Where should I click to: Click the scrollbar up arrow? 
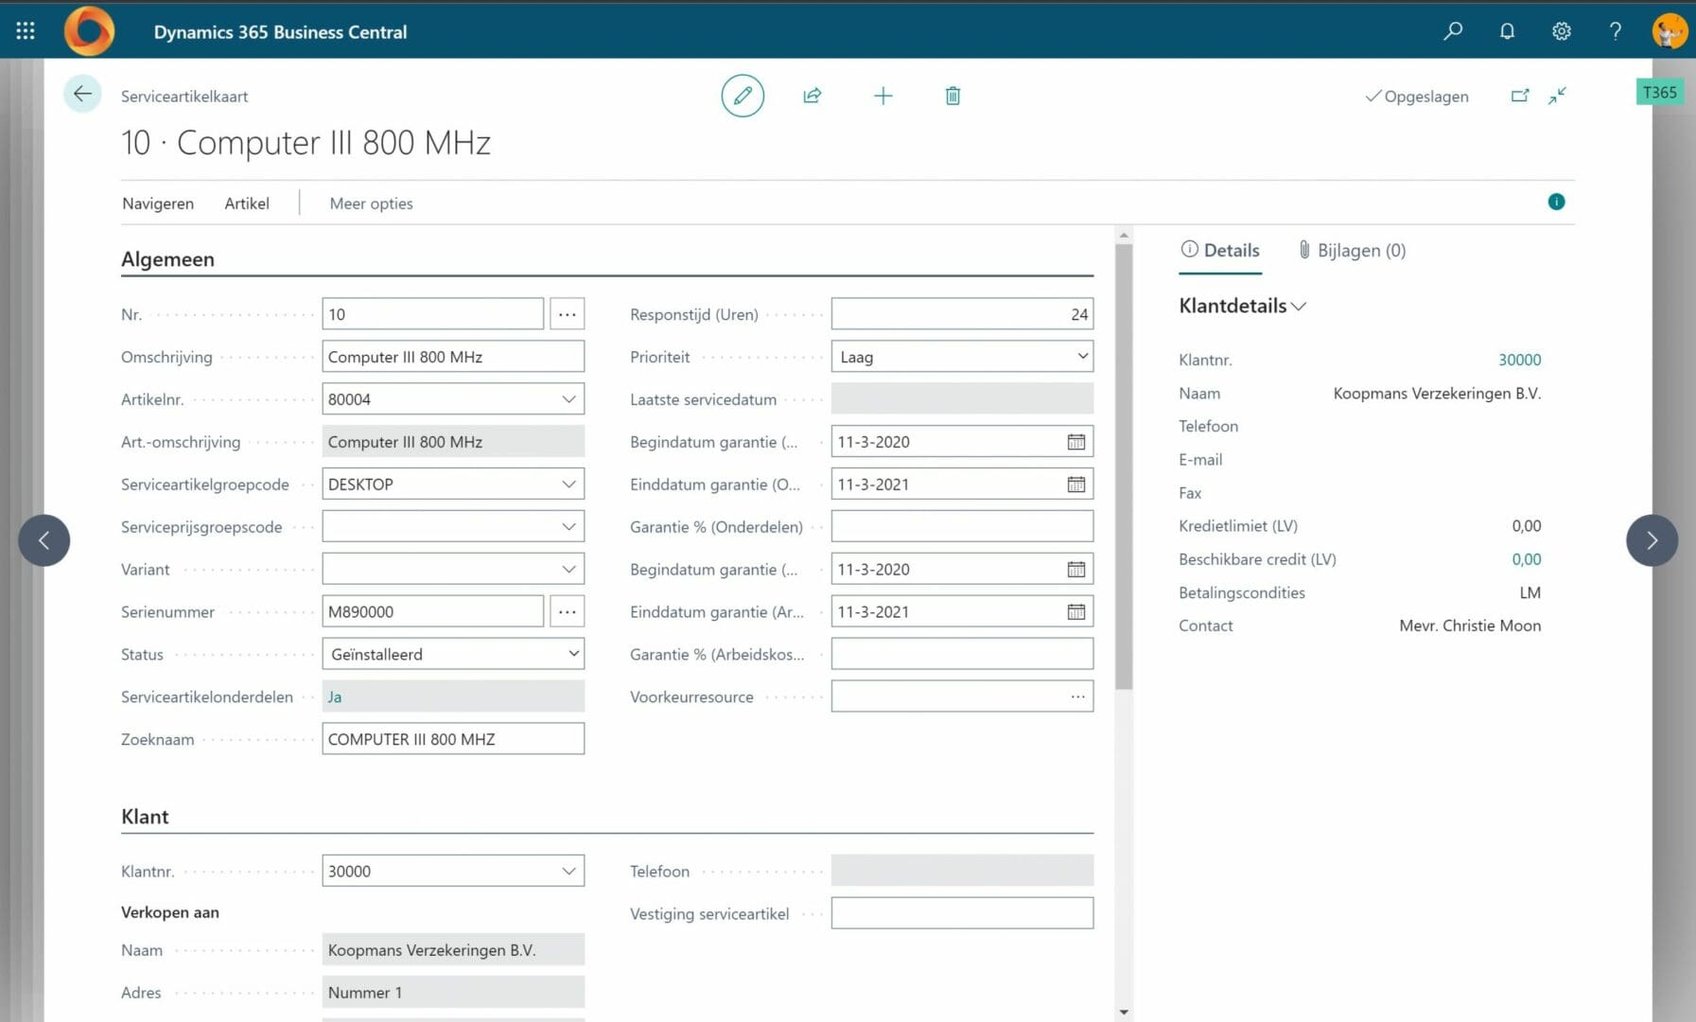click(1124, 236)
